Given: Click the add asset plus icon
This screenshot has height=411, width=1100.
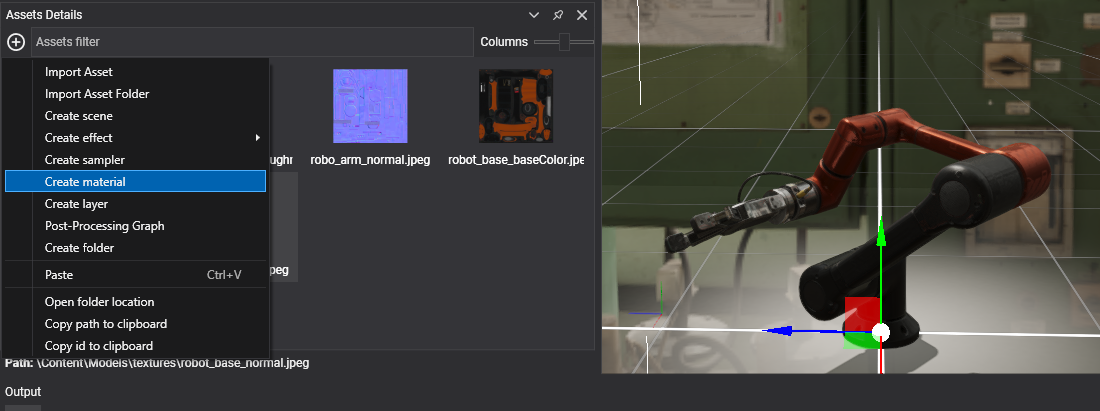Looking at the screenshot, I should 16,42.
